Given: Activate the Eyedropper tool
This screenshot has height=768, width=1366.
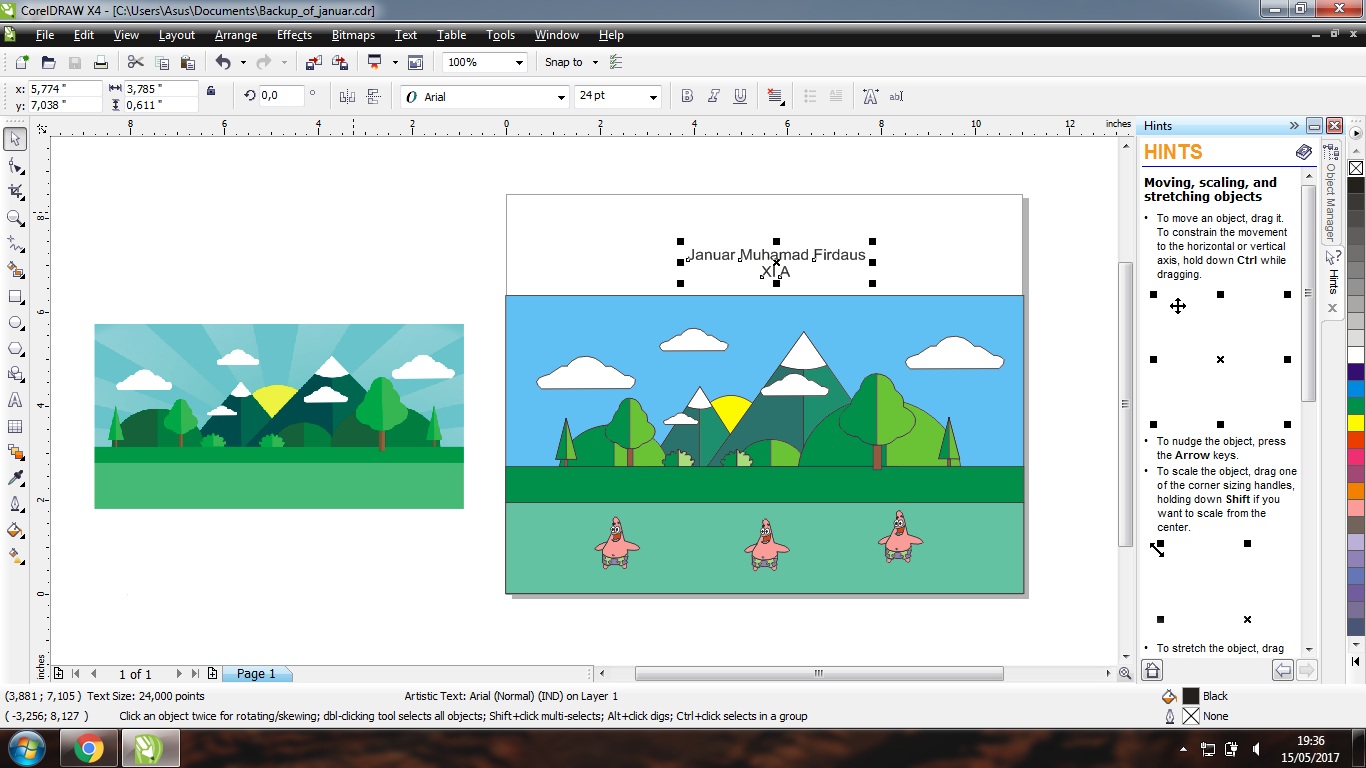Looking at the screenshot, I should pyautogui.click(x=15, y=478).
